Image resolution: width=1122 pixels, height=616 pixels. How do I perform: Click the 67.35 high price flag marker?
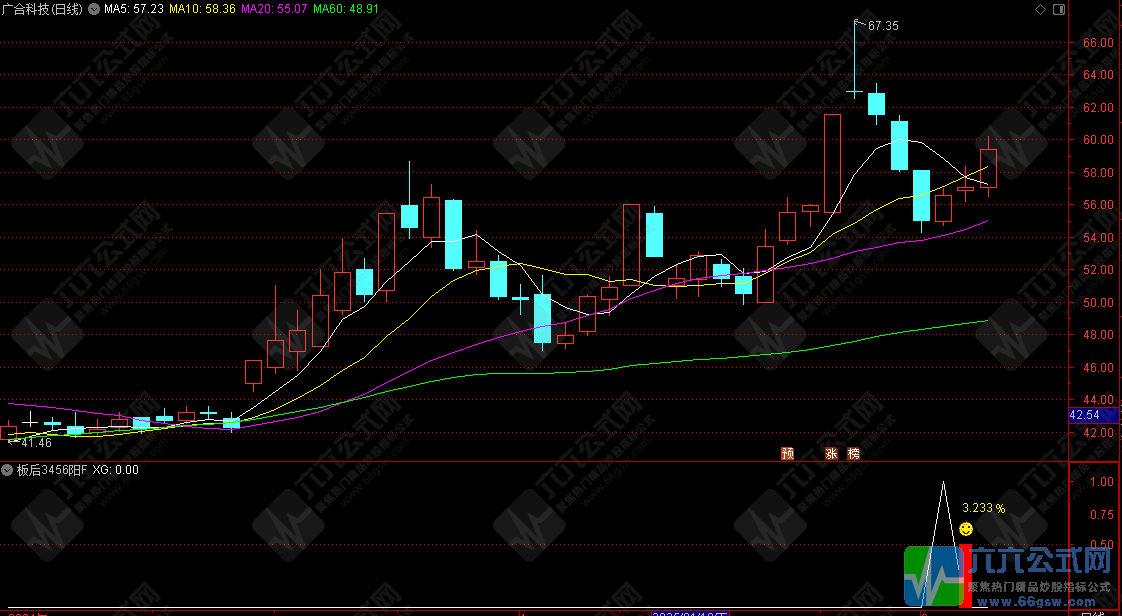(882, 25)
